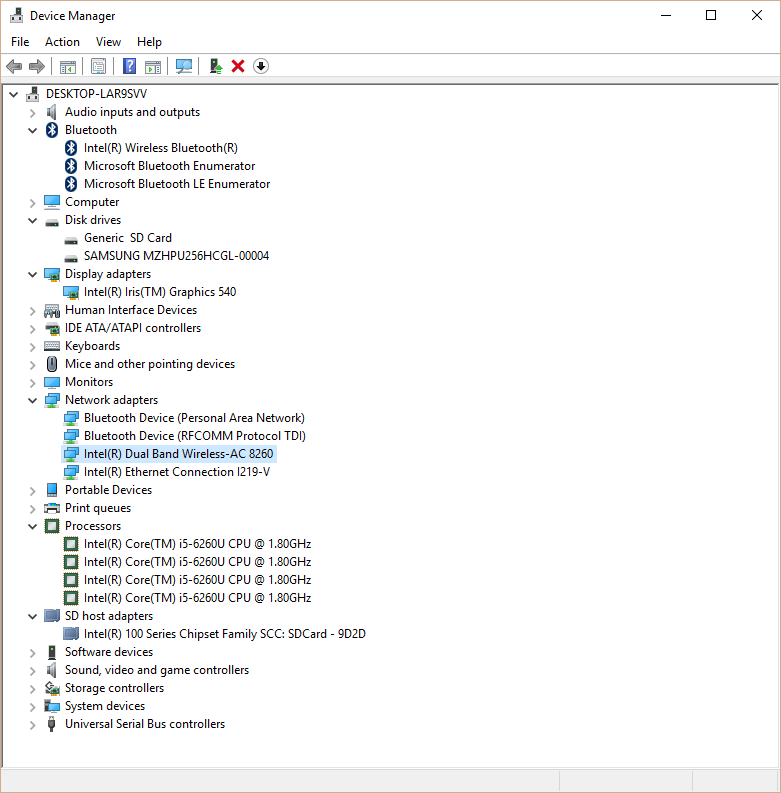Screen dimensions: 781x793
Task: Click the blue Help toolbar icon
Action: click(129, 66)
